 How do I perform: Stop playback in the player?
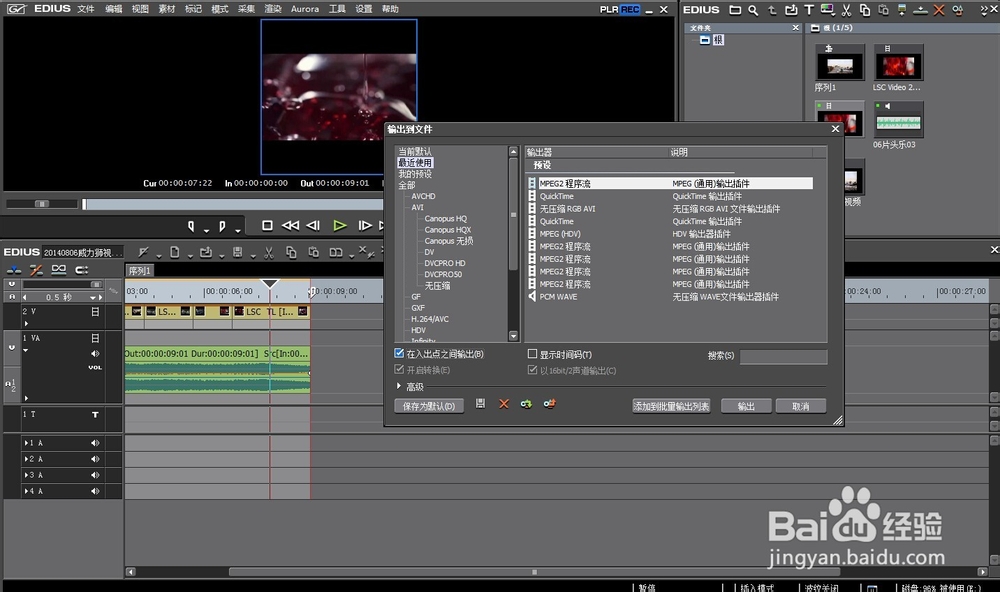point(267,225)
